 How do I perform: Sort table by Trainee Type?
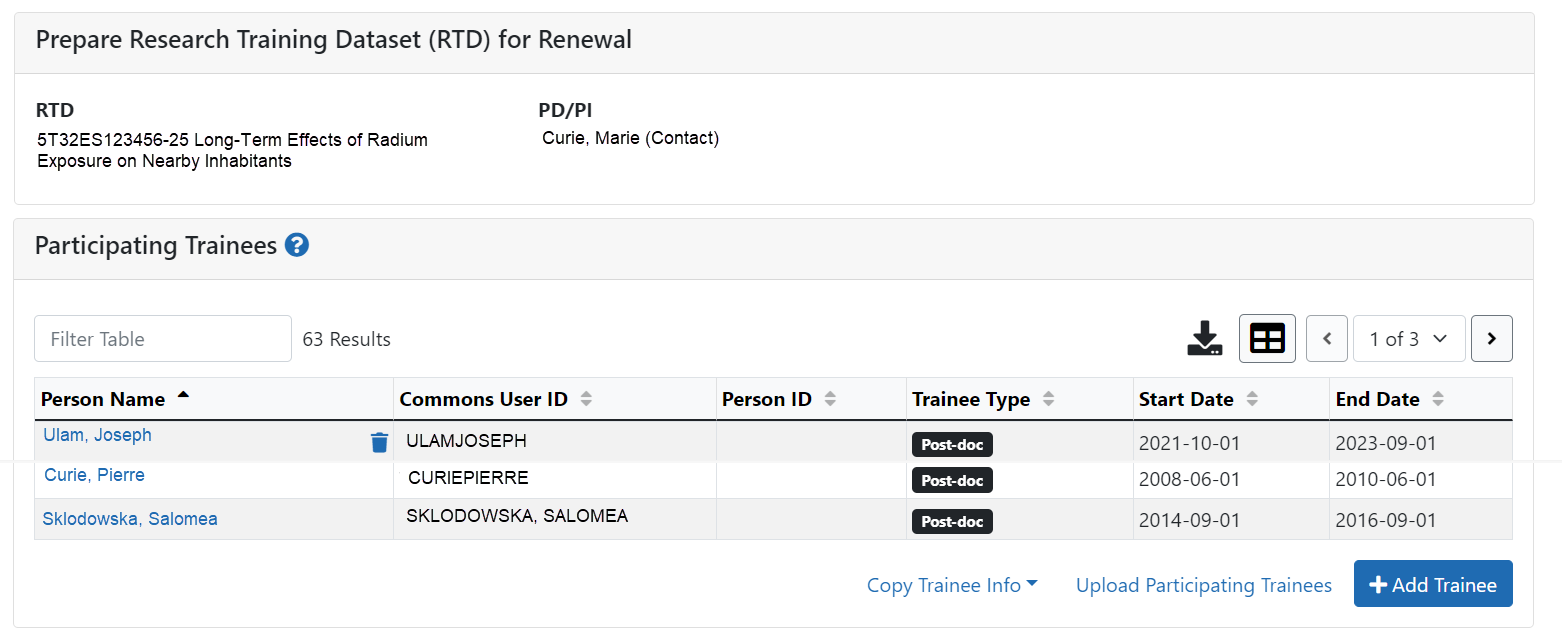pyautogui.click(x=1048, y=399)
